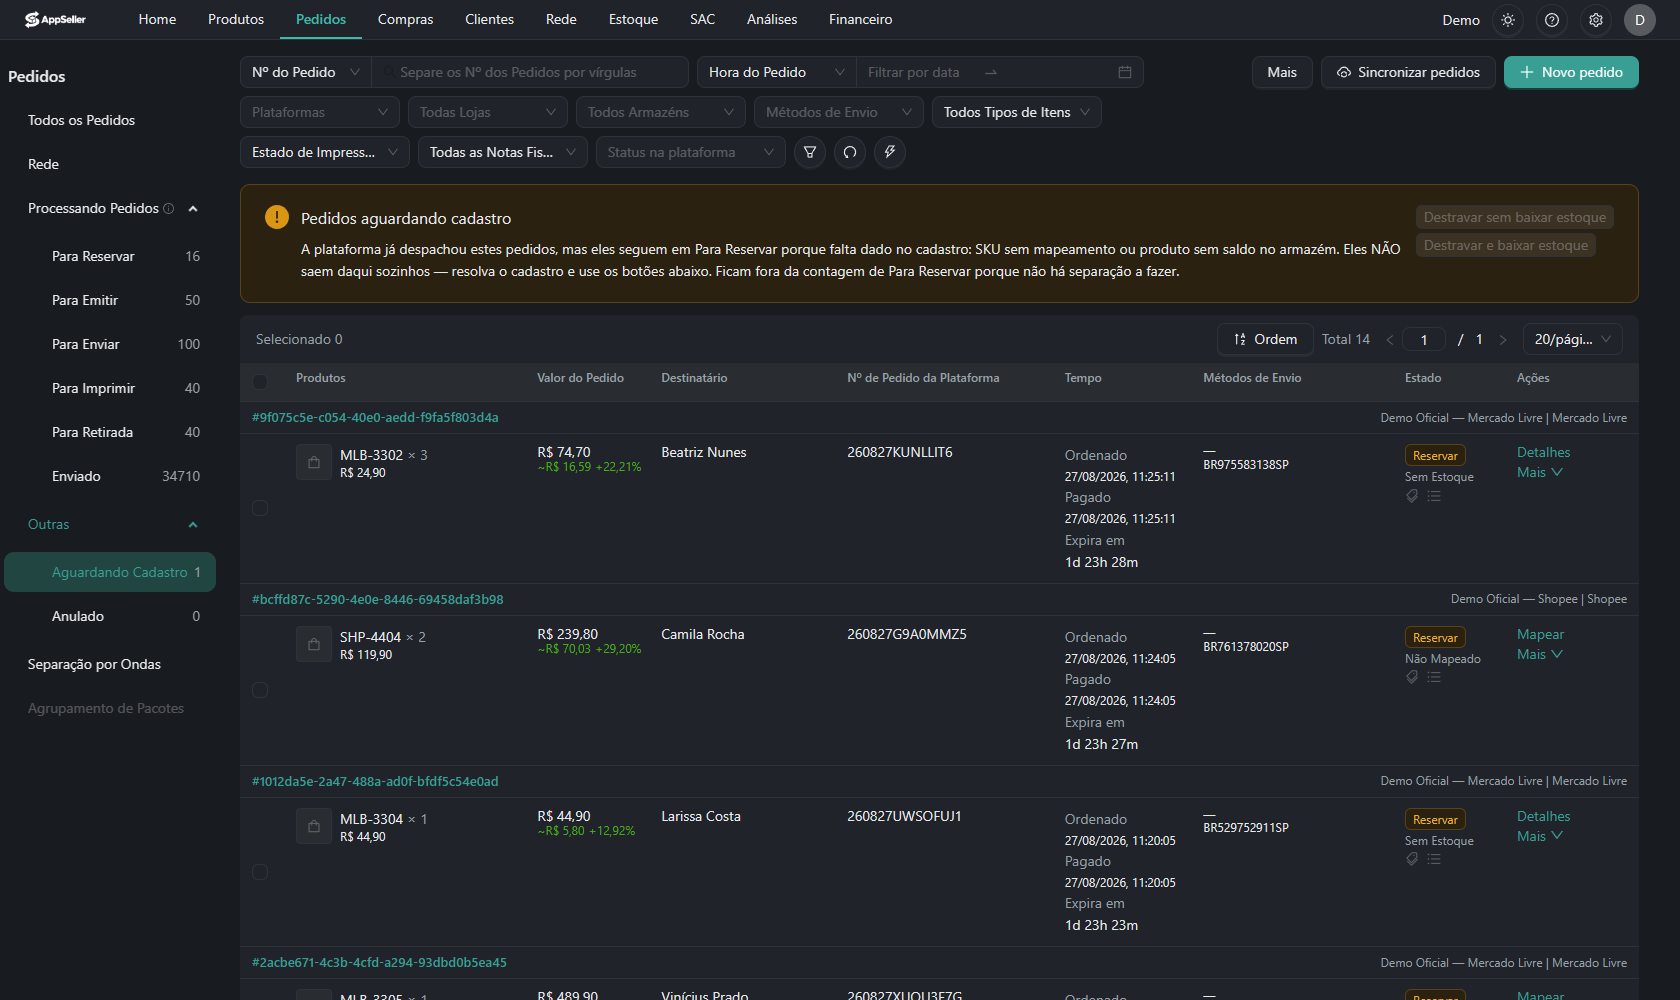
Task: Select the checkbox for Beatriz Nunes order
Action: click(260, 508)
